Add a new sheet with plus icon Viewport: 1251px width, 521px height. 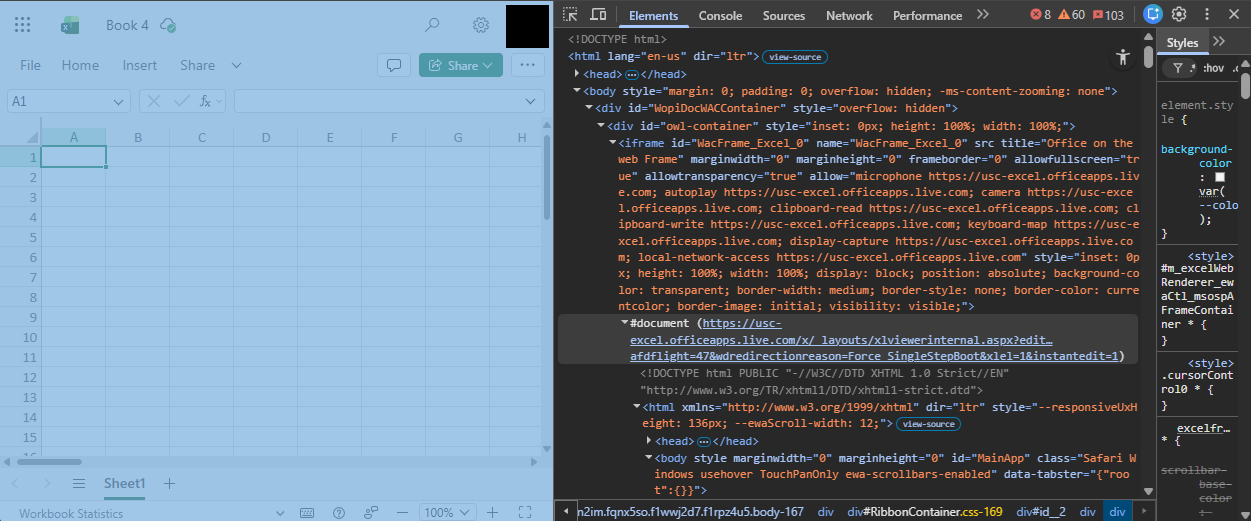[169, 483]
